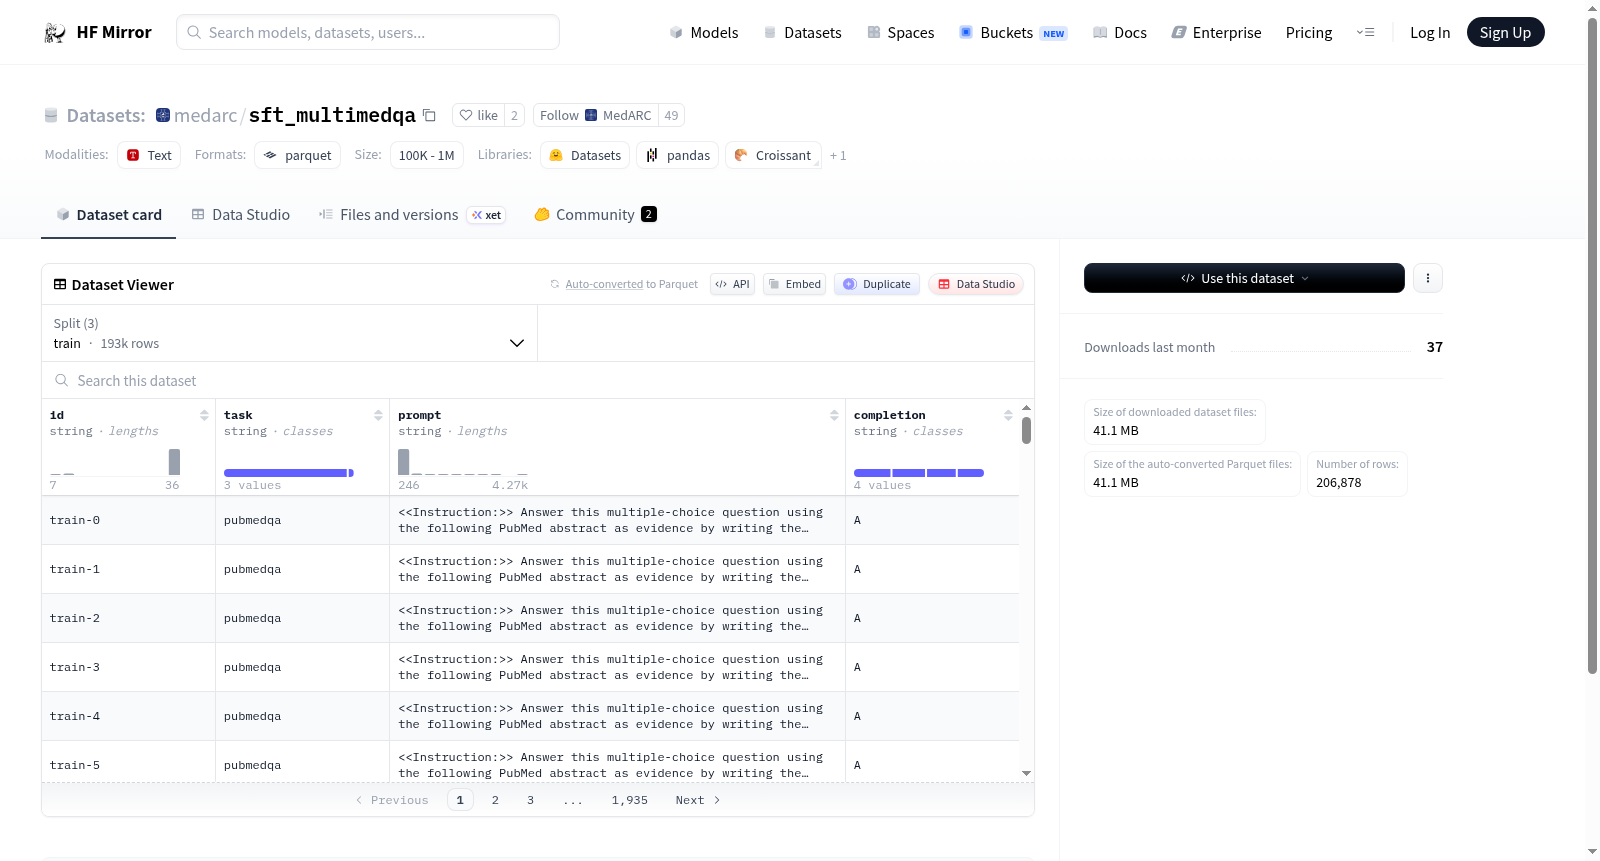The width and height of the screenshot is (1600, 861).
Task: Click the parquet format icon
Action: (270, 155)
